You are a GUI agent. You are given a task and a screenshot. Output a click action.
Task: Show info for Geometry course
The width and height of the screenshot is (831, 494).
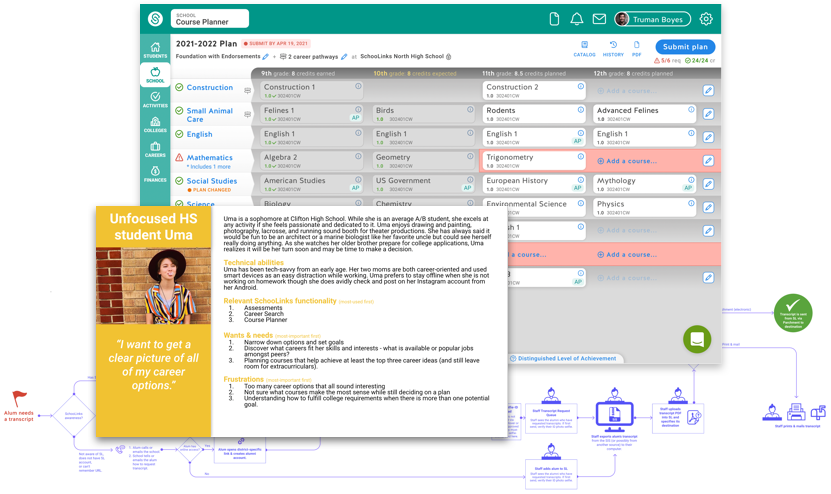click(x=470, y=156)
